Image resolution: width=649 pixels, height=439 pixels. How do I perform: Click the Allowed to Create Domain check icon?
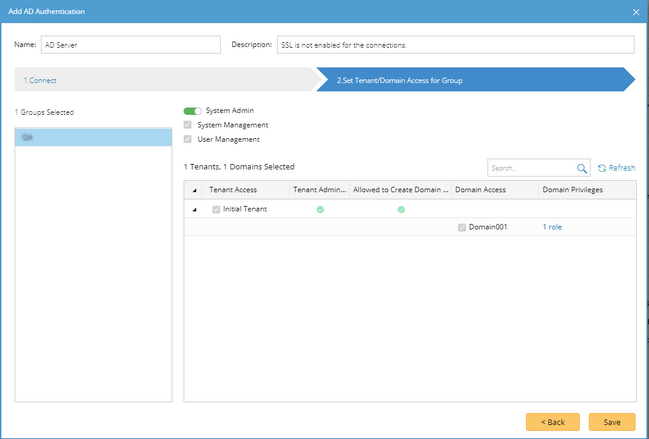coord(401,209)
